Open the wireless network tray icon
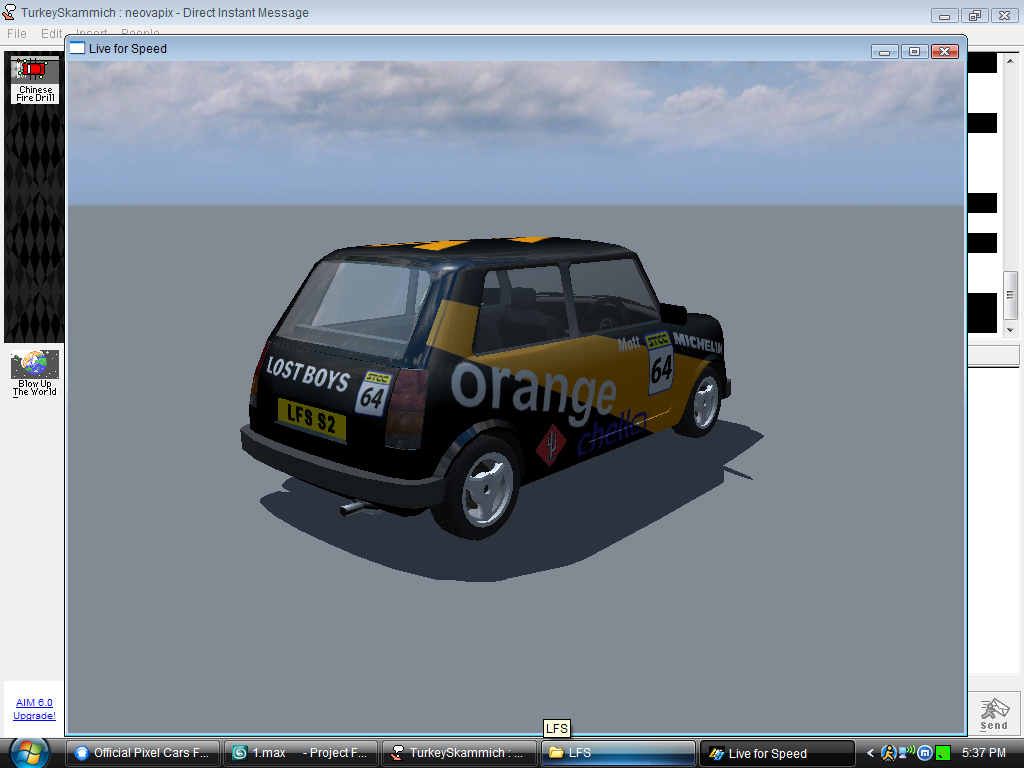The width and height of the screenshot is (1024, 768). click(906, 752)
